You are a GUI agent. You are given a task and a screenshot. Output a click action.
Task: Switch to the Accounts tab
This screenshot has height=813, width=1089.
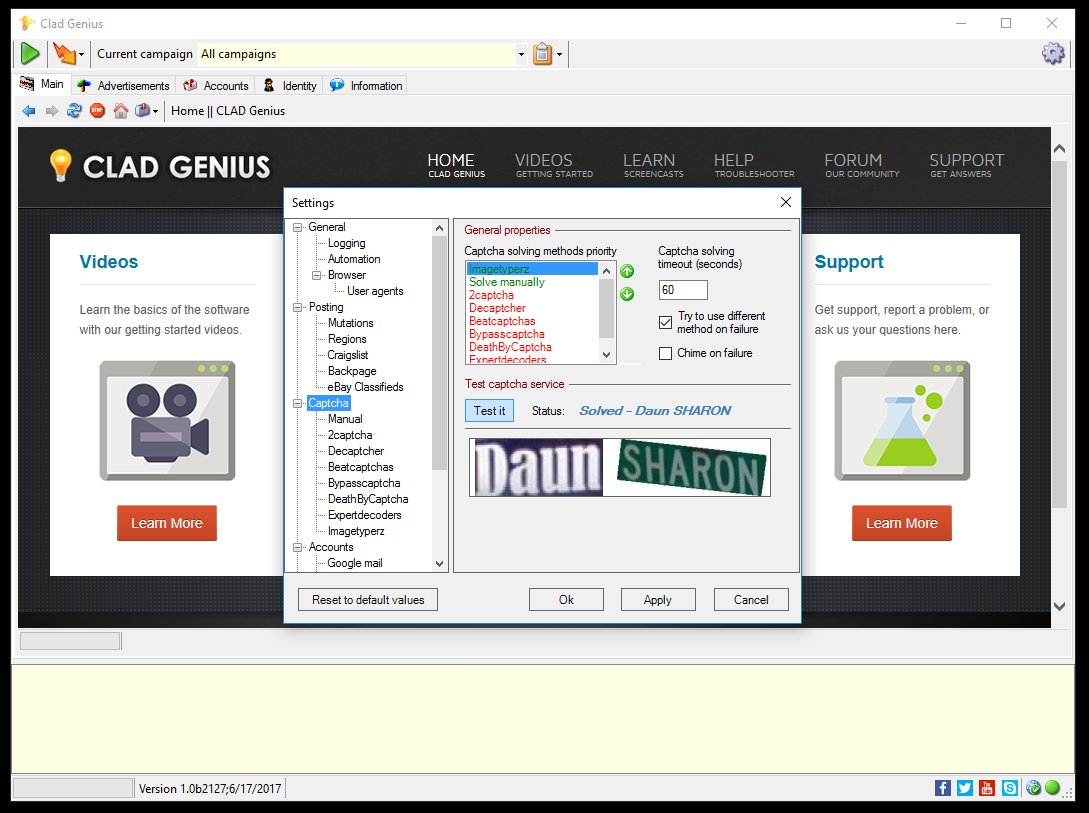(x=216, y=85)
